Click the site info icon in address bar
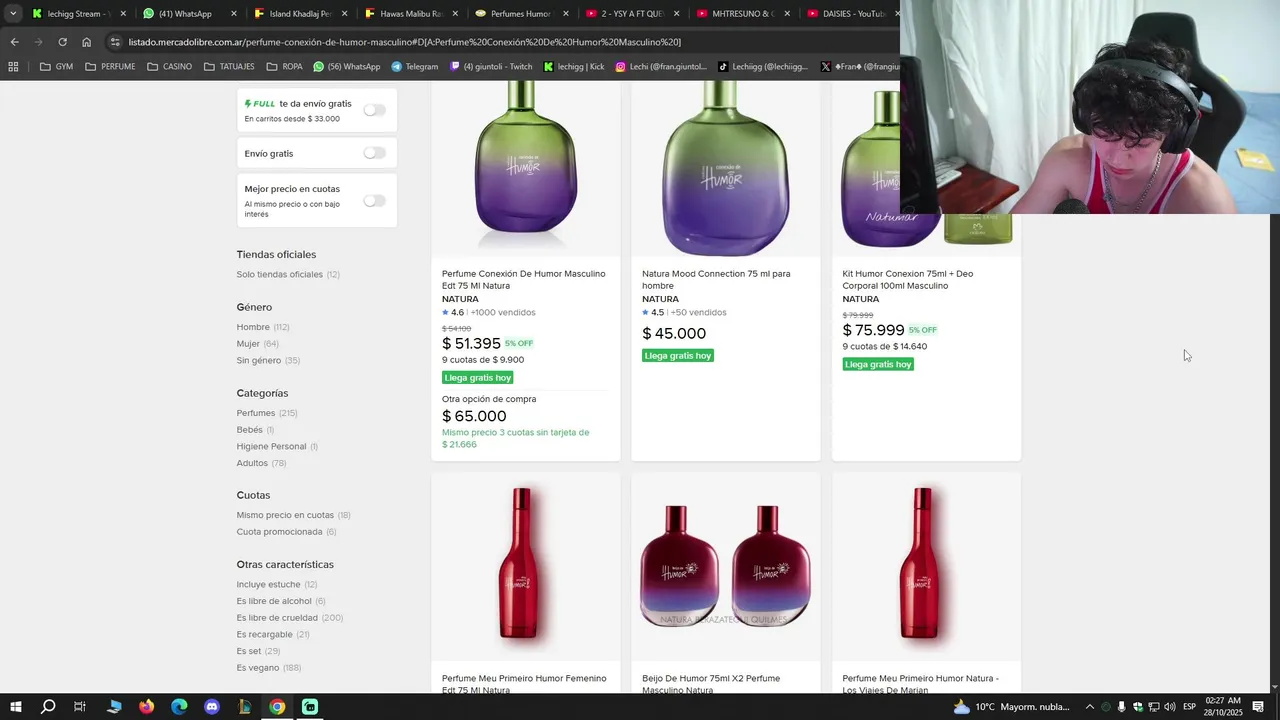The height and width of the screenshot is (720, 1280). pos(115,42)
